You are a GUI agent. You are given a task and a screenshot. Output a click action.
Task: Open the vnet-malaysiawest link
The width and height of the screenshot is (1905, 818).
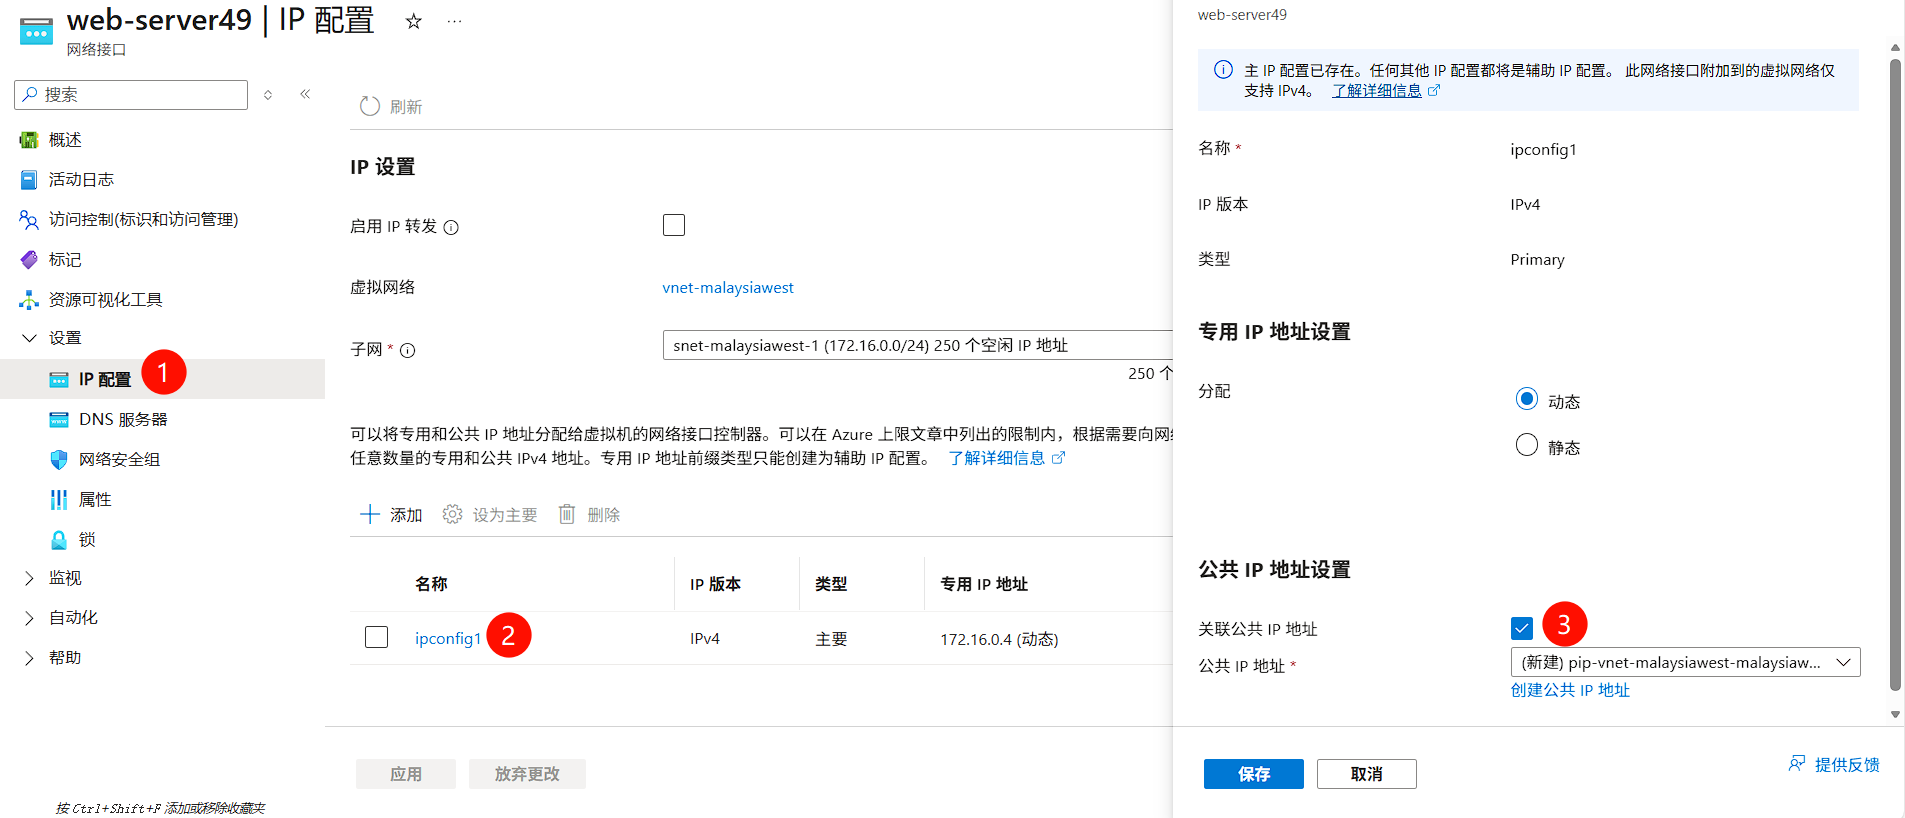728,288
